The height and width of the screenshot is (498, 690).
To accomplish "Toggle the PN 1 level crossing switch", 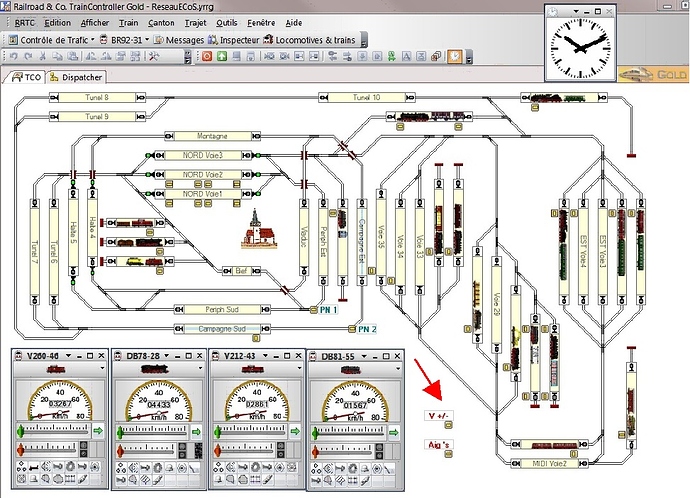I will point(313,310).
